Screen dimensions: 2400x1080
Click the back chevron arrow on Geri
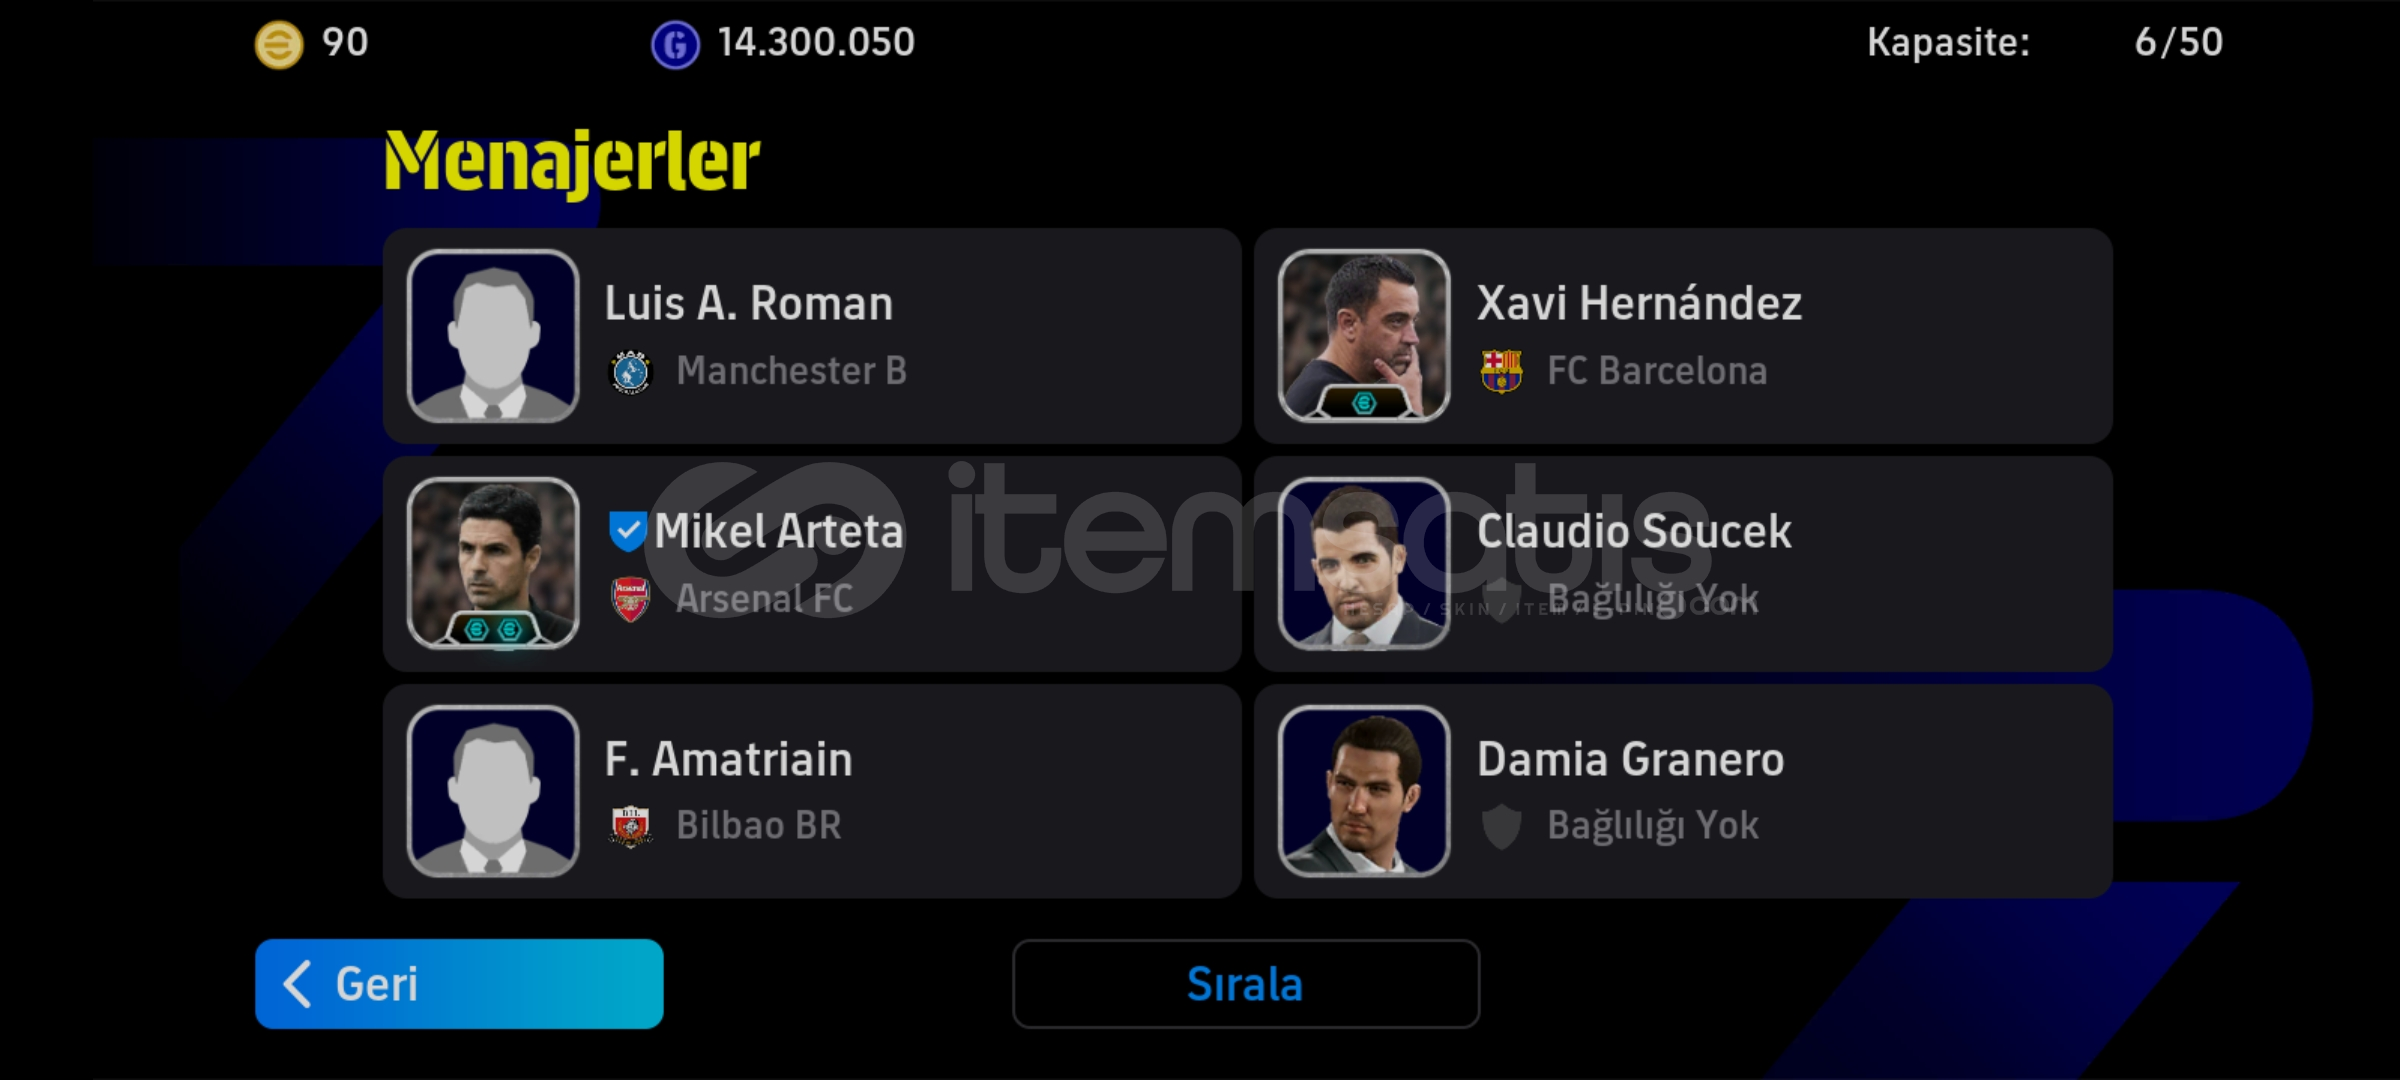298,984
